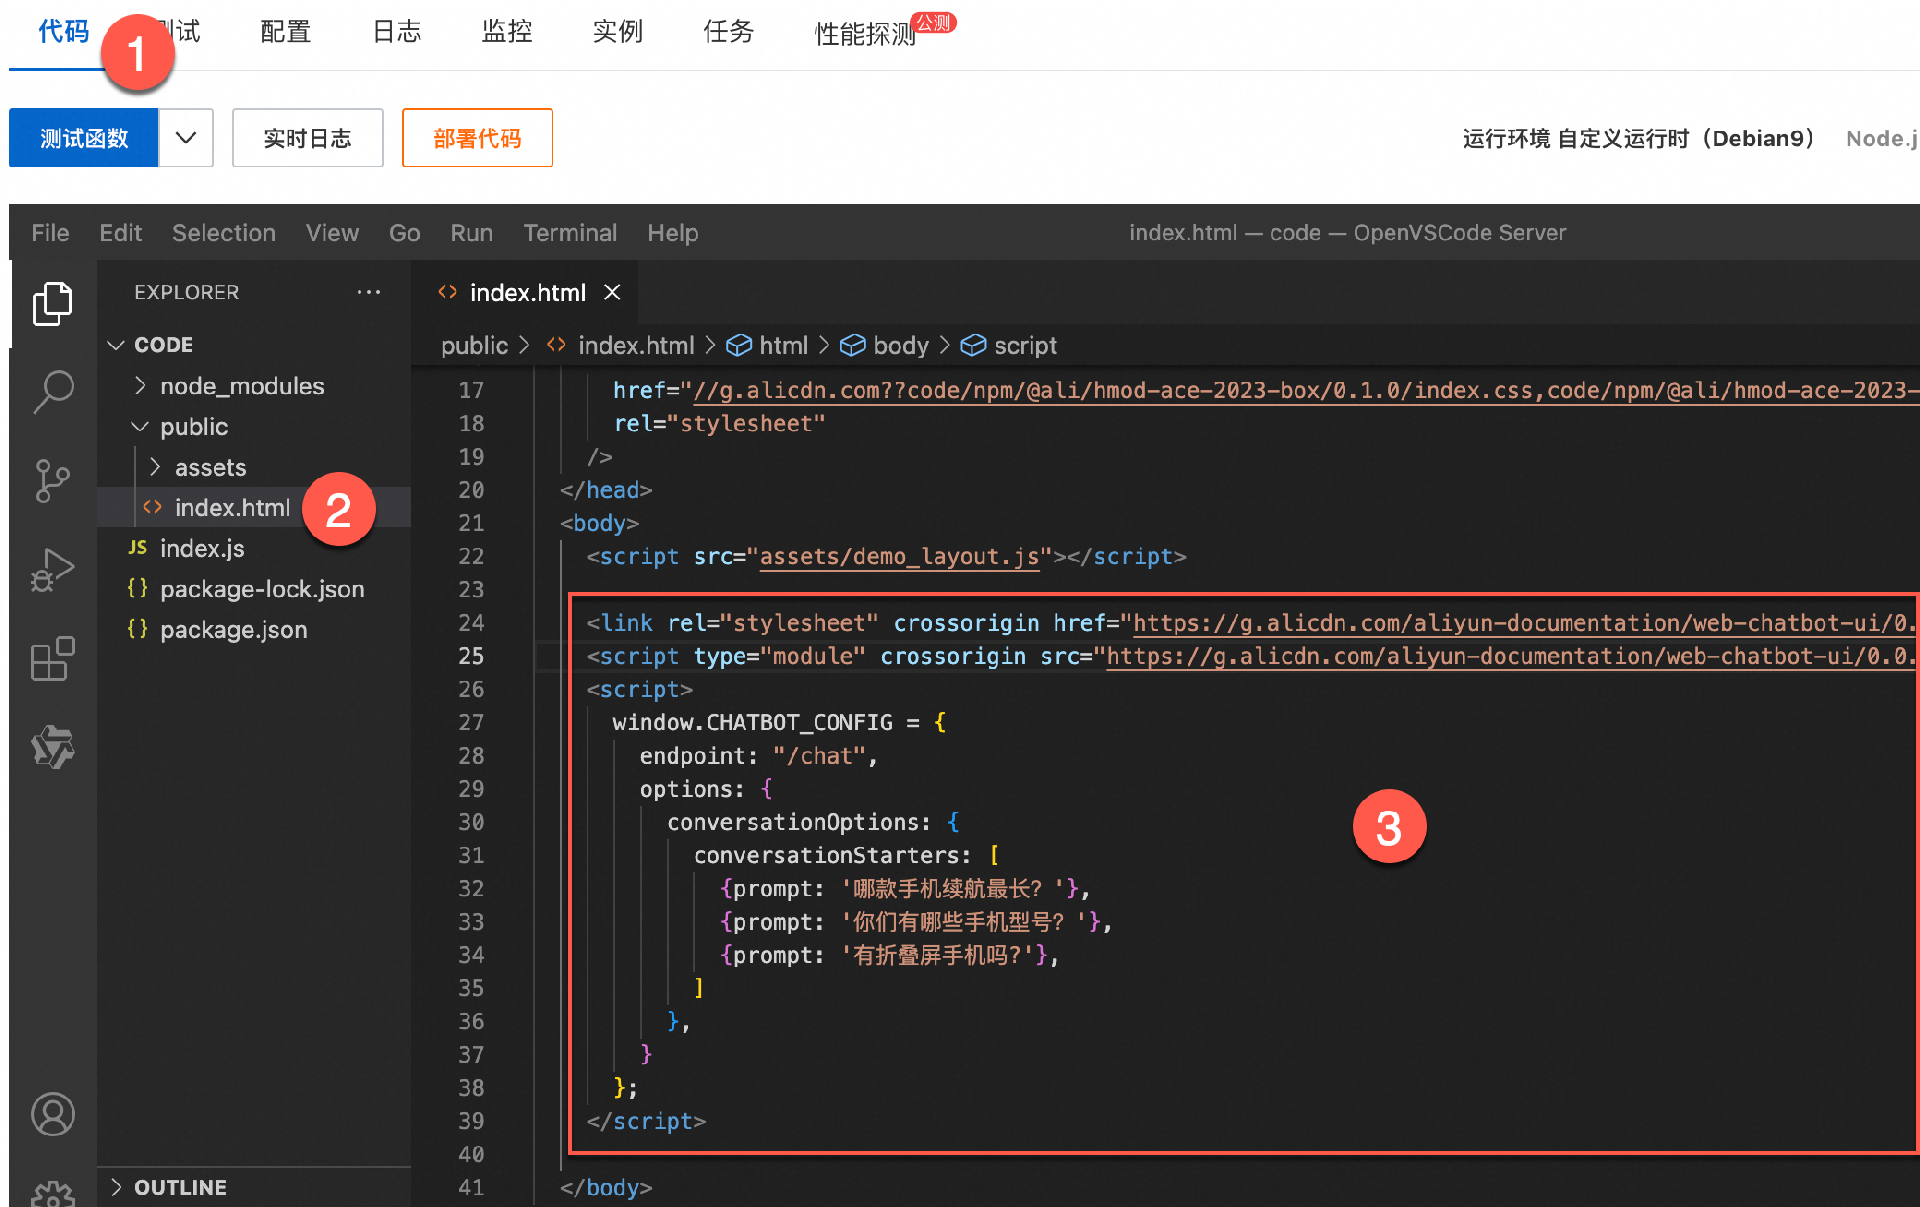1920x1207 pixels.
Task: Open the Source Control branch icon
Action: pos(52,481)
